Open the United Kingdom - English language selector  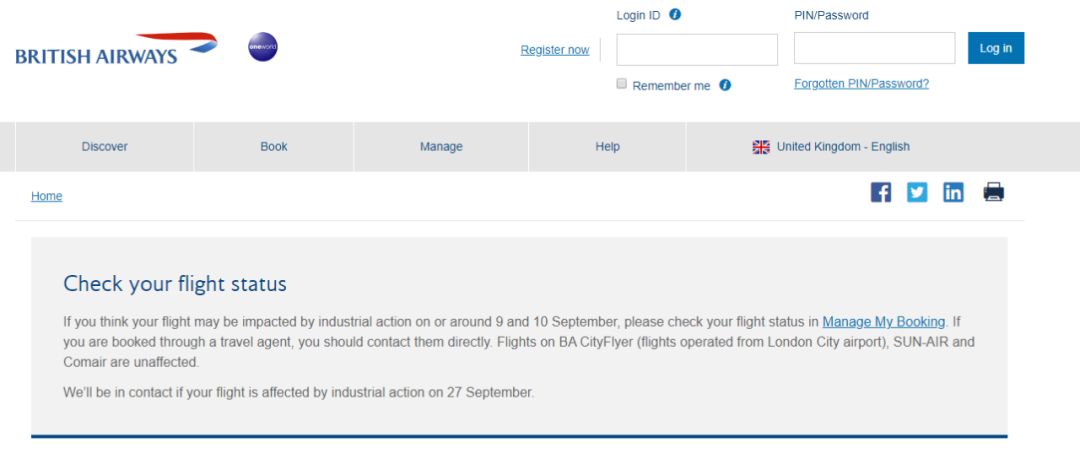pos(831,147)
